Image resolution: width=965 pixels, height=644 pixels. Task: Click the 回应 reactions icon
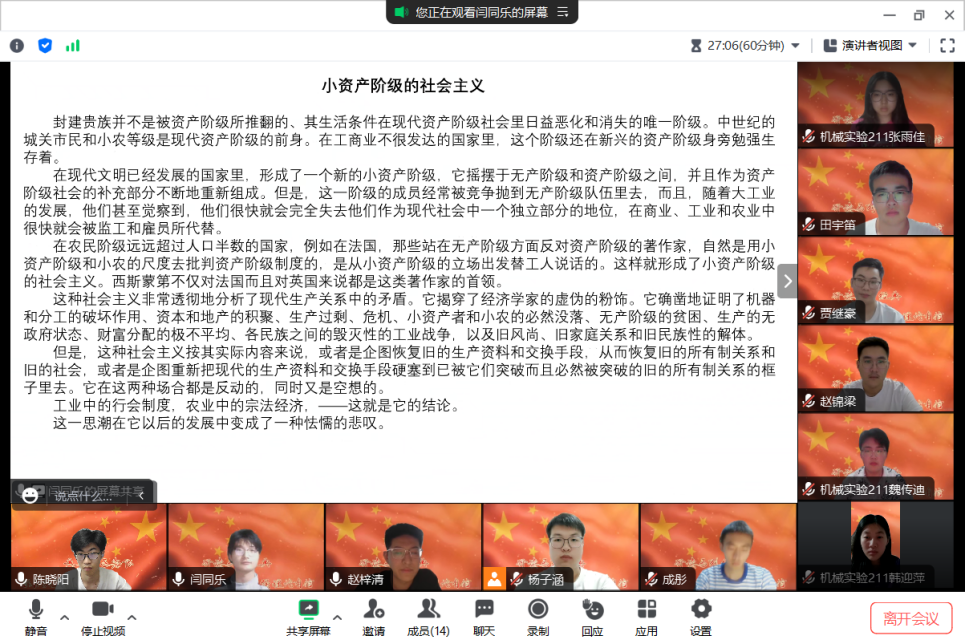(x=592, y=617)
